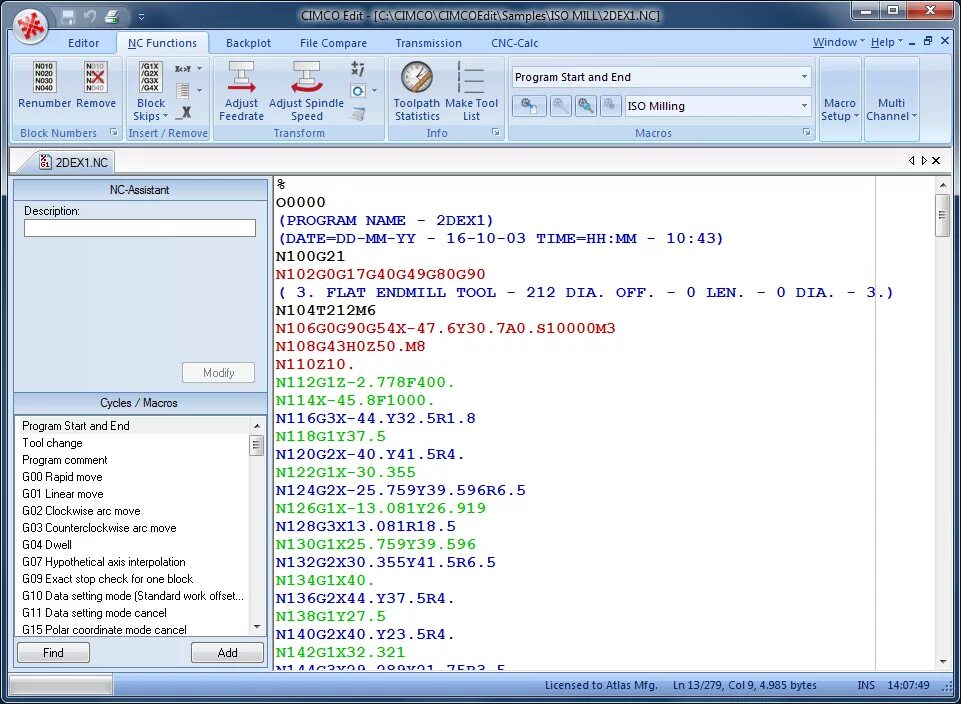Click the remove whitespace X icon
The height and width of the screenshot is (704, 961).
[184, 113]
